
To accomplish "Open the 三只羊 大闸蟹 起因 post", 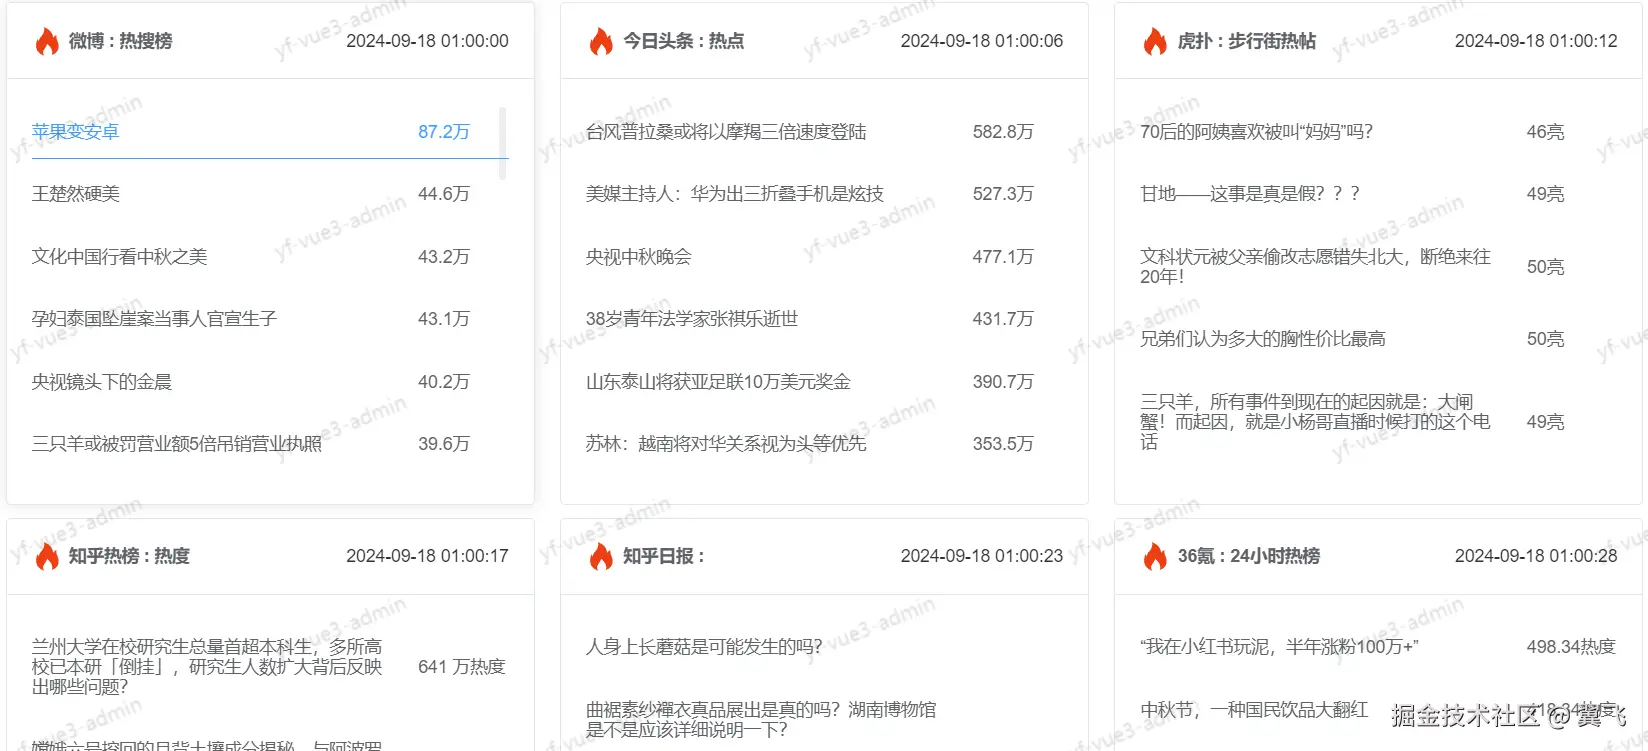I will point(1315,422).
